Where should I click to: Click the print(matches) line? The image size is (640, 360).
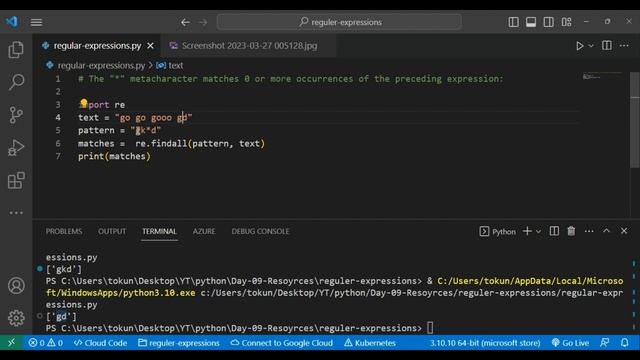pyautogui.click(x=114, y=156)
